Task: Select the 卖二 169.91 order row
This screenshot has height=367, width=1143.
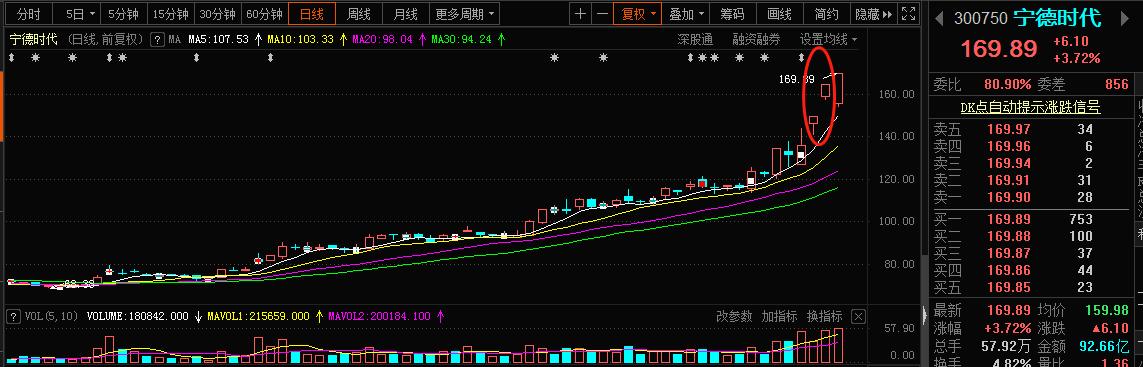Action: coord(1031,180)
